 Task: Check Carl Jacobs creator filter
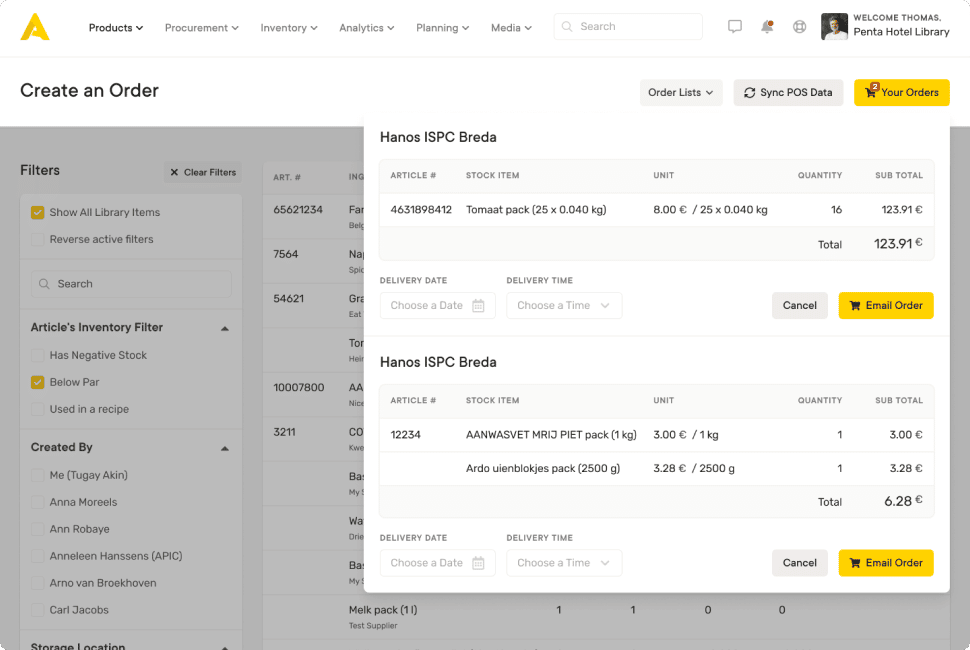tap(37, 610)
